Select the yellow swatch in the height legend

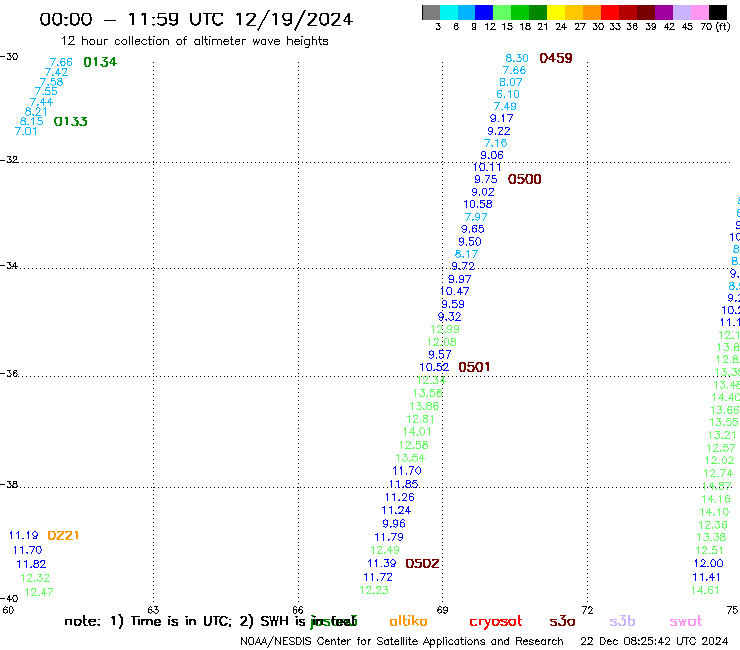coord(556,12)
